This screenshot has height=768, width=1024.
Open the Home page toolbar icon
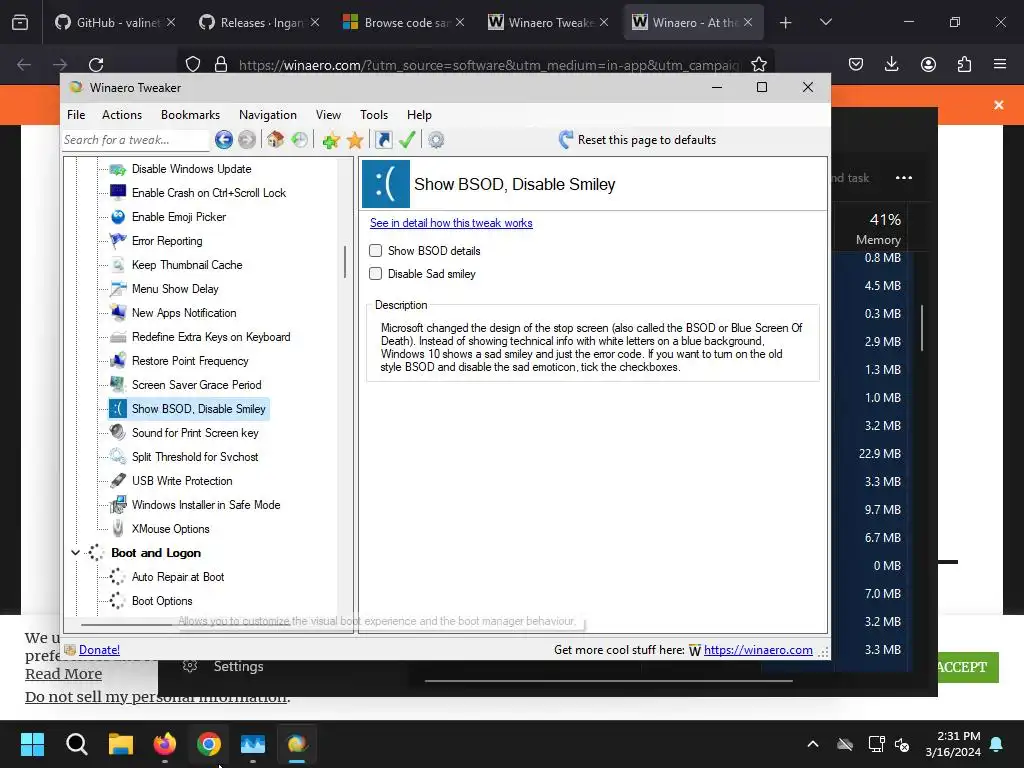(x=275, y=140)
